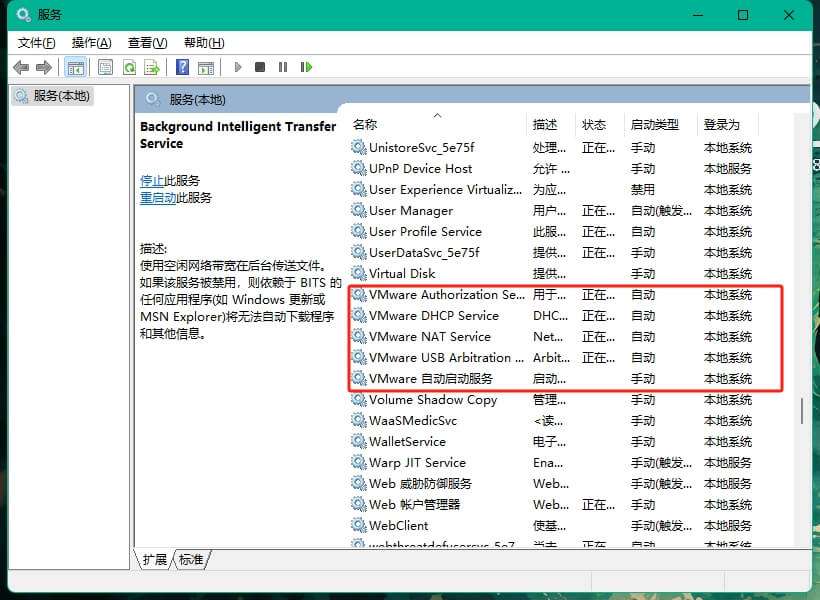Select the User Profile Service row
The image size is (820, 600).
point(552,231)
